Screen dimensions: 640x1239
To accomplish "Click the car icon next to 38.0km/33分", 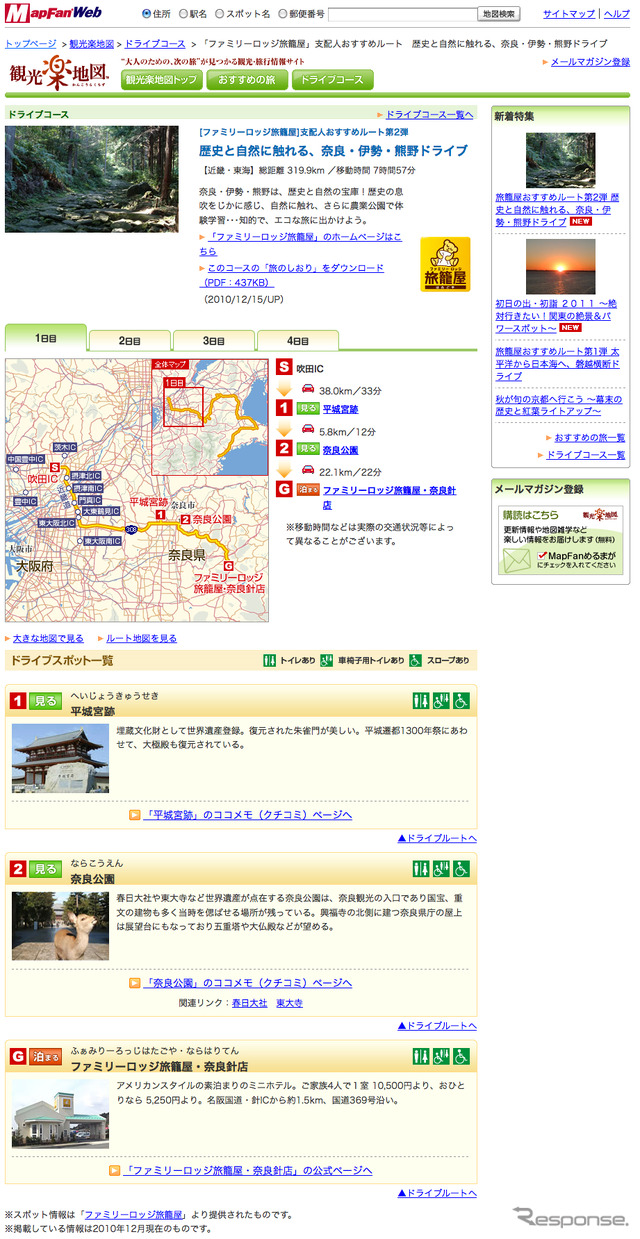I will coord(308,389).
